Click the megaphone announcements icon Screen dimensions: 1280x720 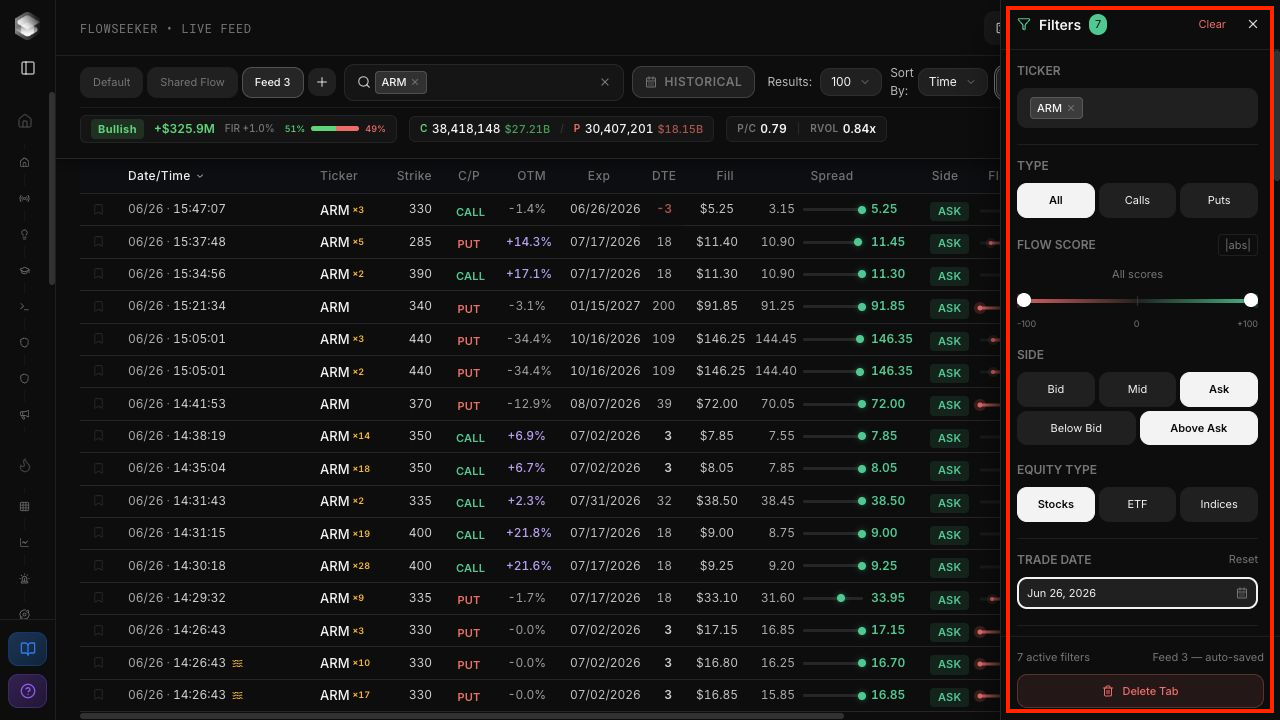[25, 415]
